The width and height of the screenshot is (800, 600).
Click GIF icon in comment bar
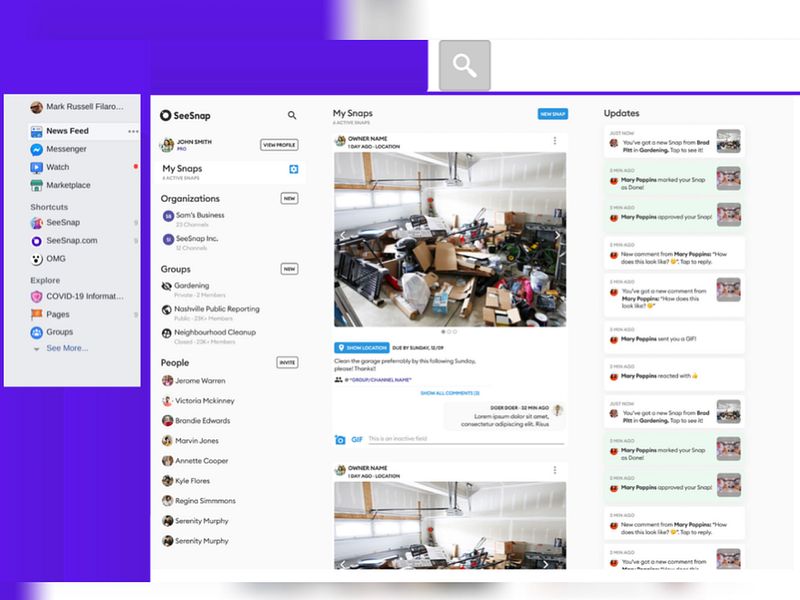[x=357, y=439]
